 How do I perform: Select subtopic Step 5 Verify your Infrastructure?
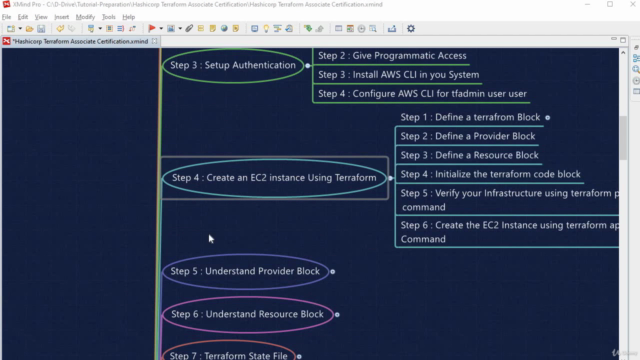[508, 200]
